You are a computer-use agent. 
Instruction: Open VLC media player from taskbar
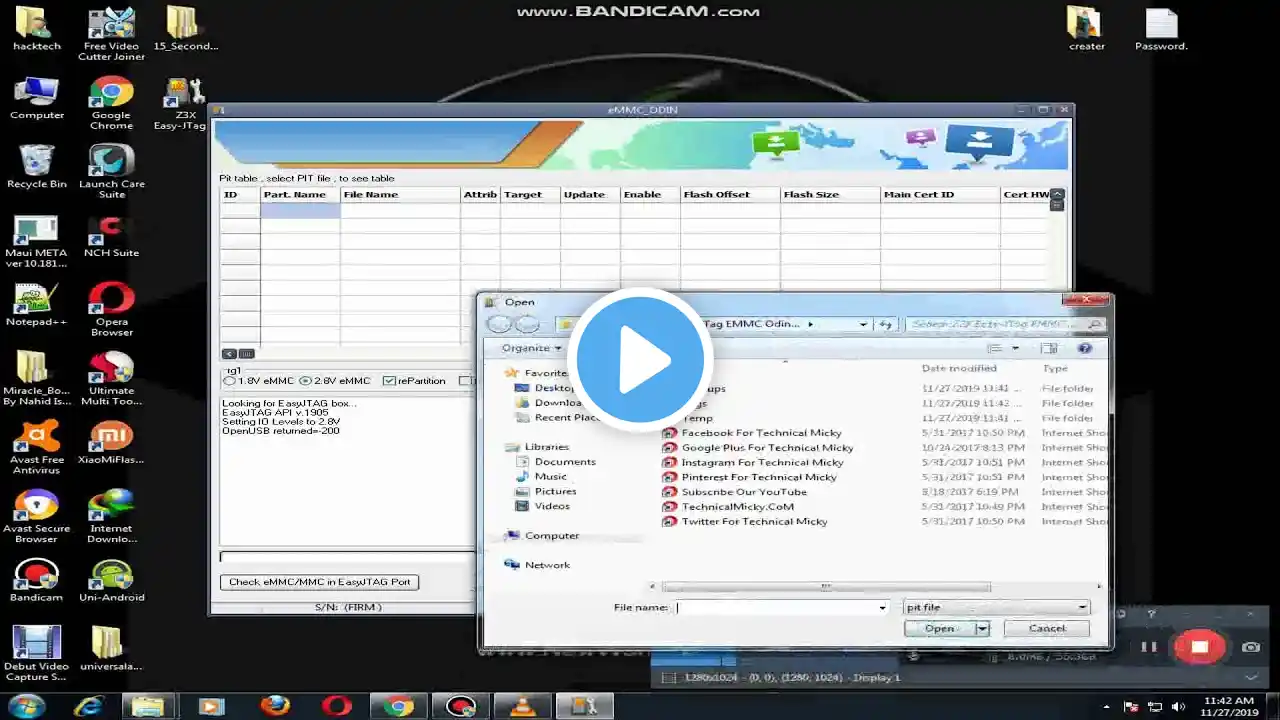[523, 706]
